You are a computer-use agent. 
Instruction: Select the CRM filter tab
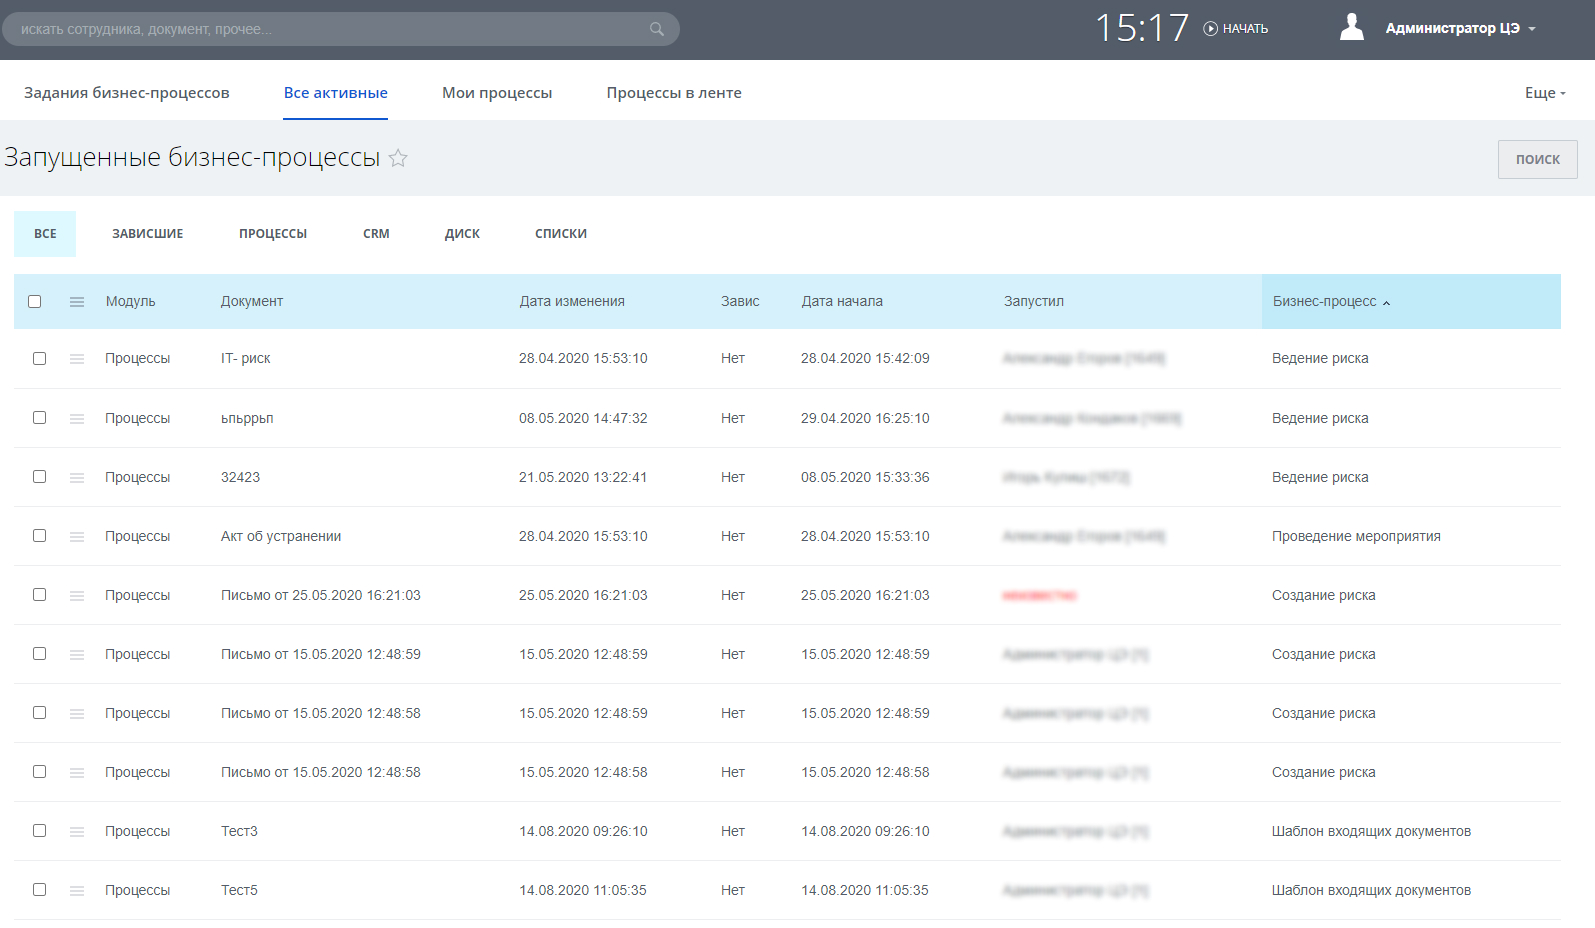click(x=376, y=234)
